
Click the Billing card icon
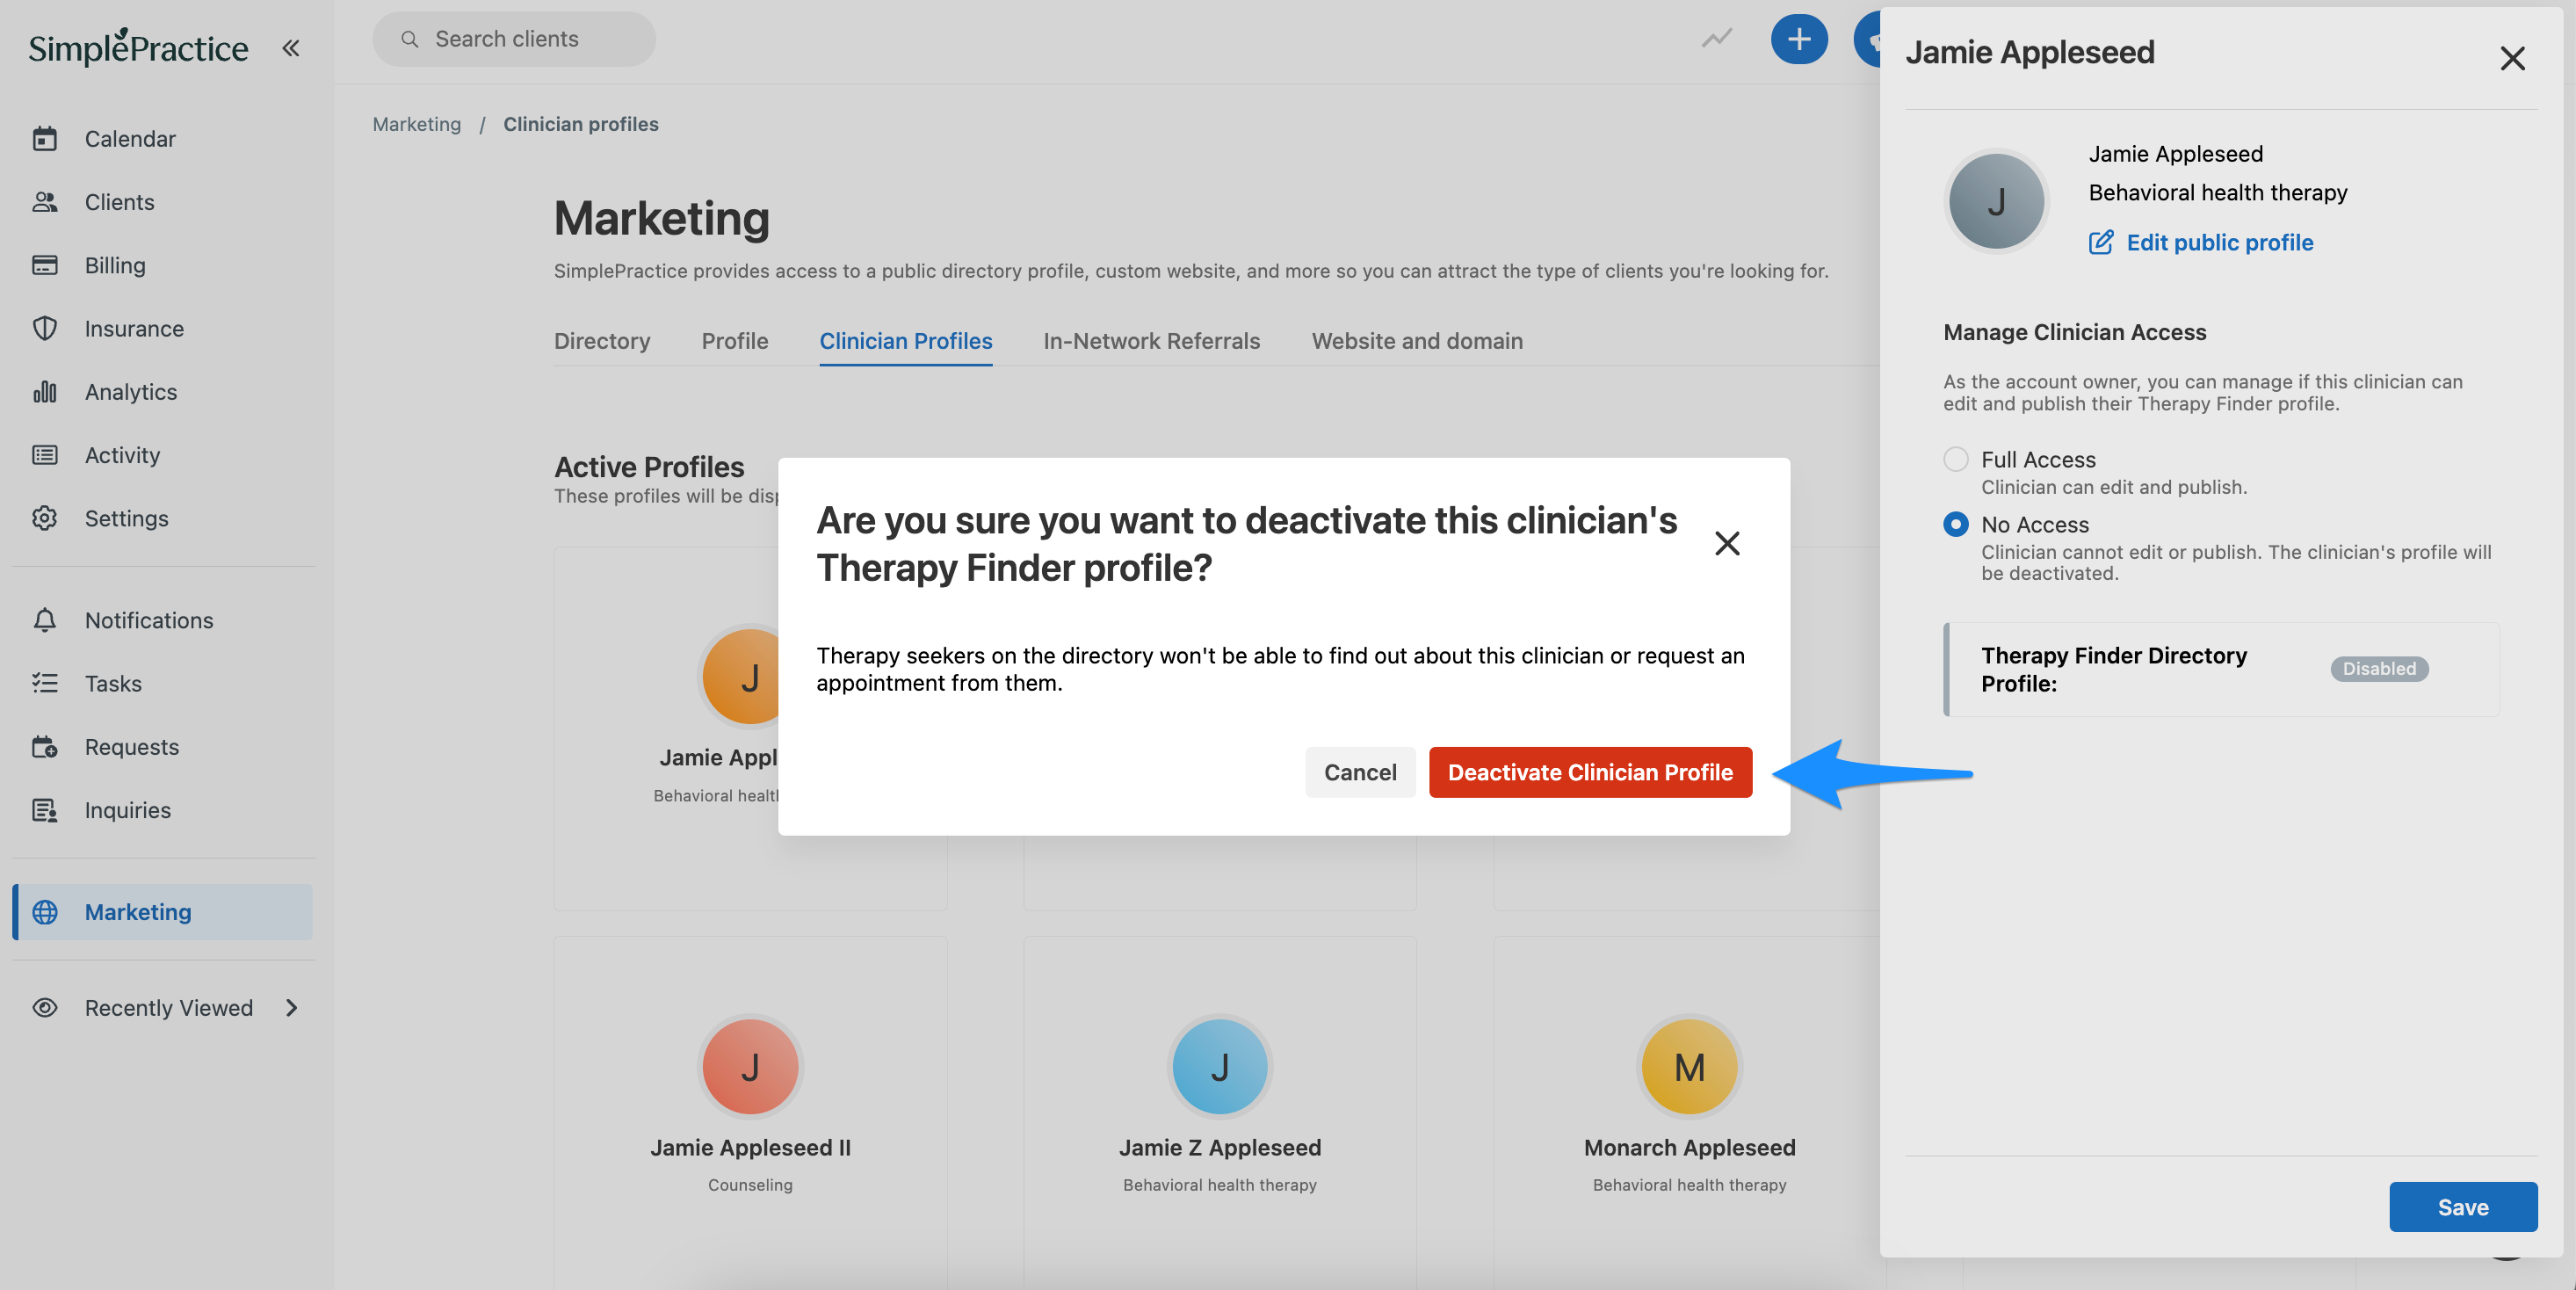click(45, 265)
